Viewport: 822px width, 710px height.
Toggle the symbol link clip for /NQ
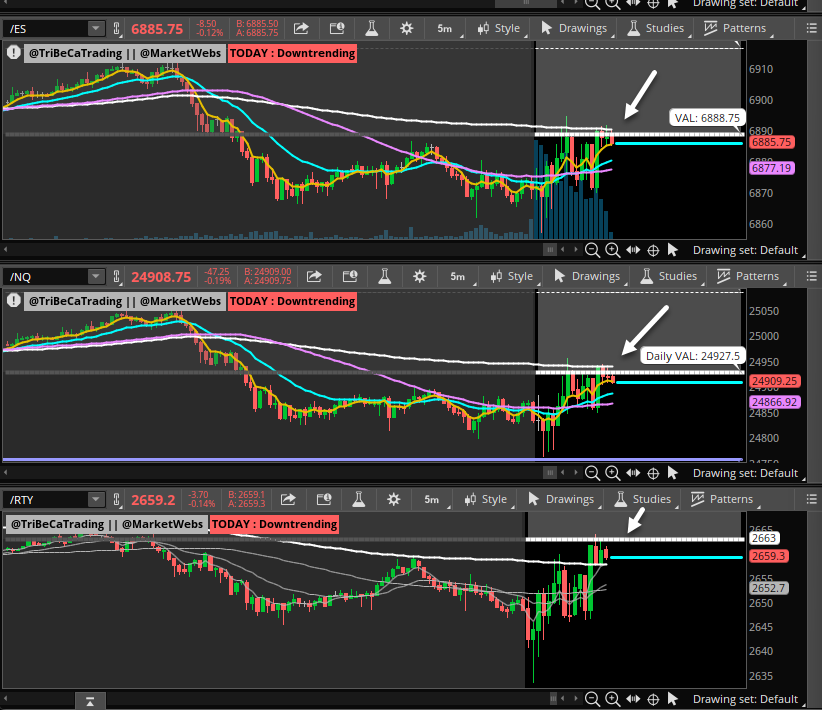(117, 276)
